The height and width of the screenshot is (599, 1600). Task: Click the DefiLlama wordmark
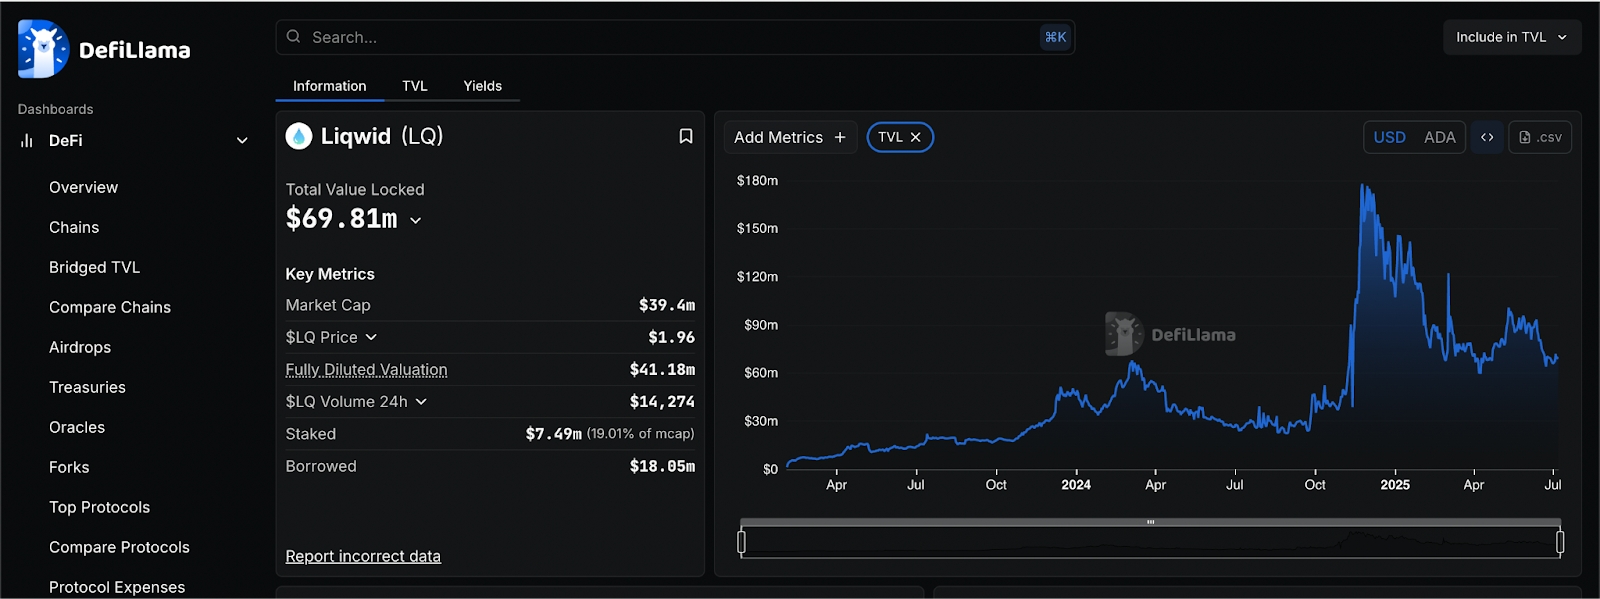(134, 50)
